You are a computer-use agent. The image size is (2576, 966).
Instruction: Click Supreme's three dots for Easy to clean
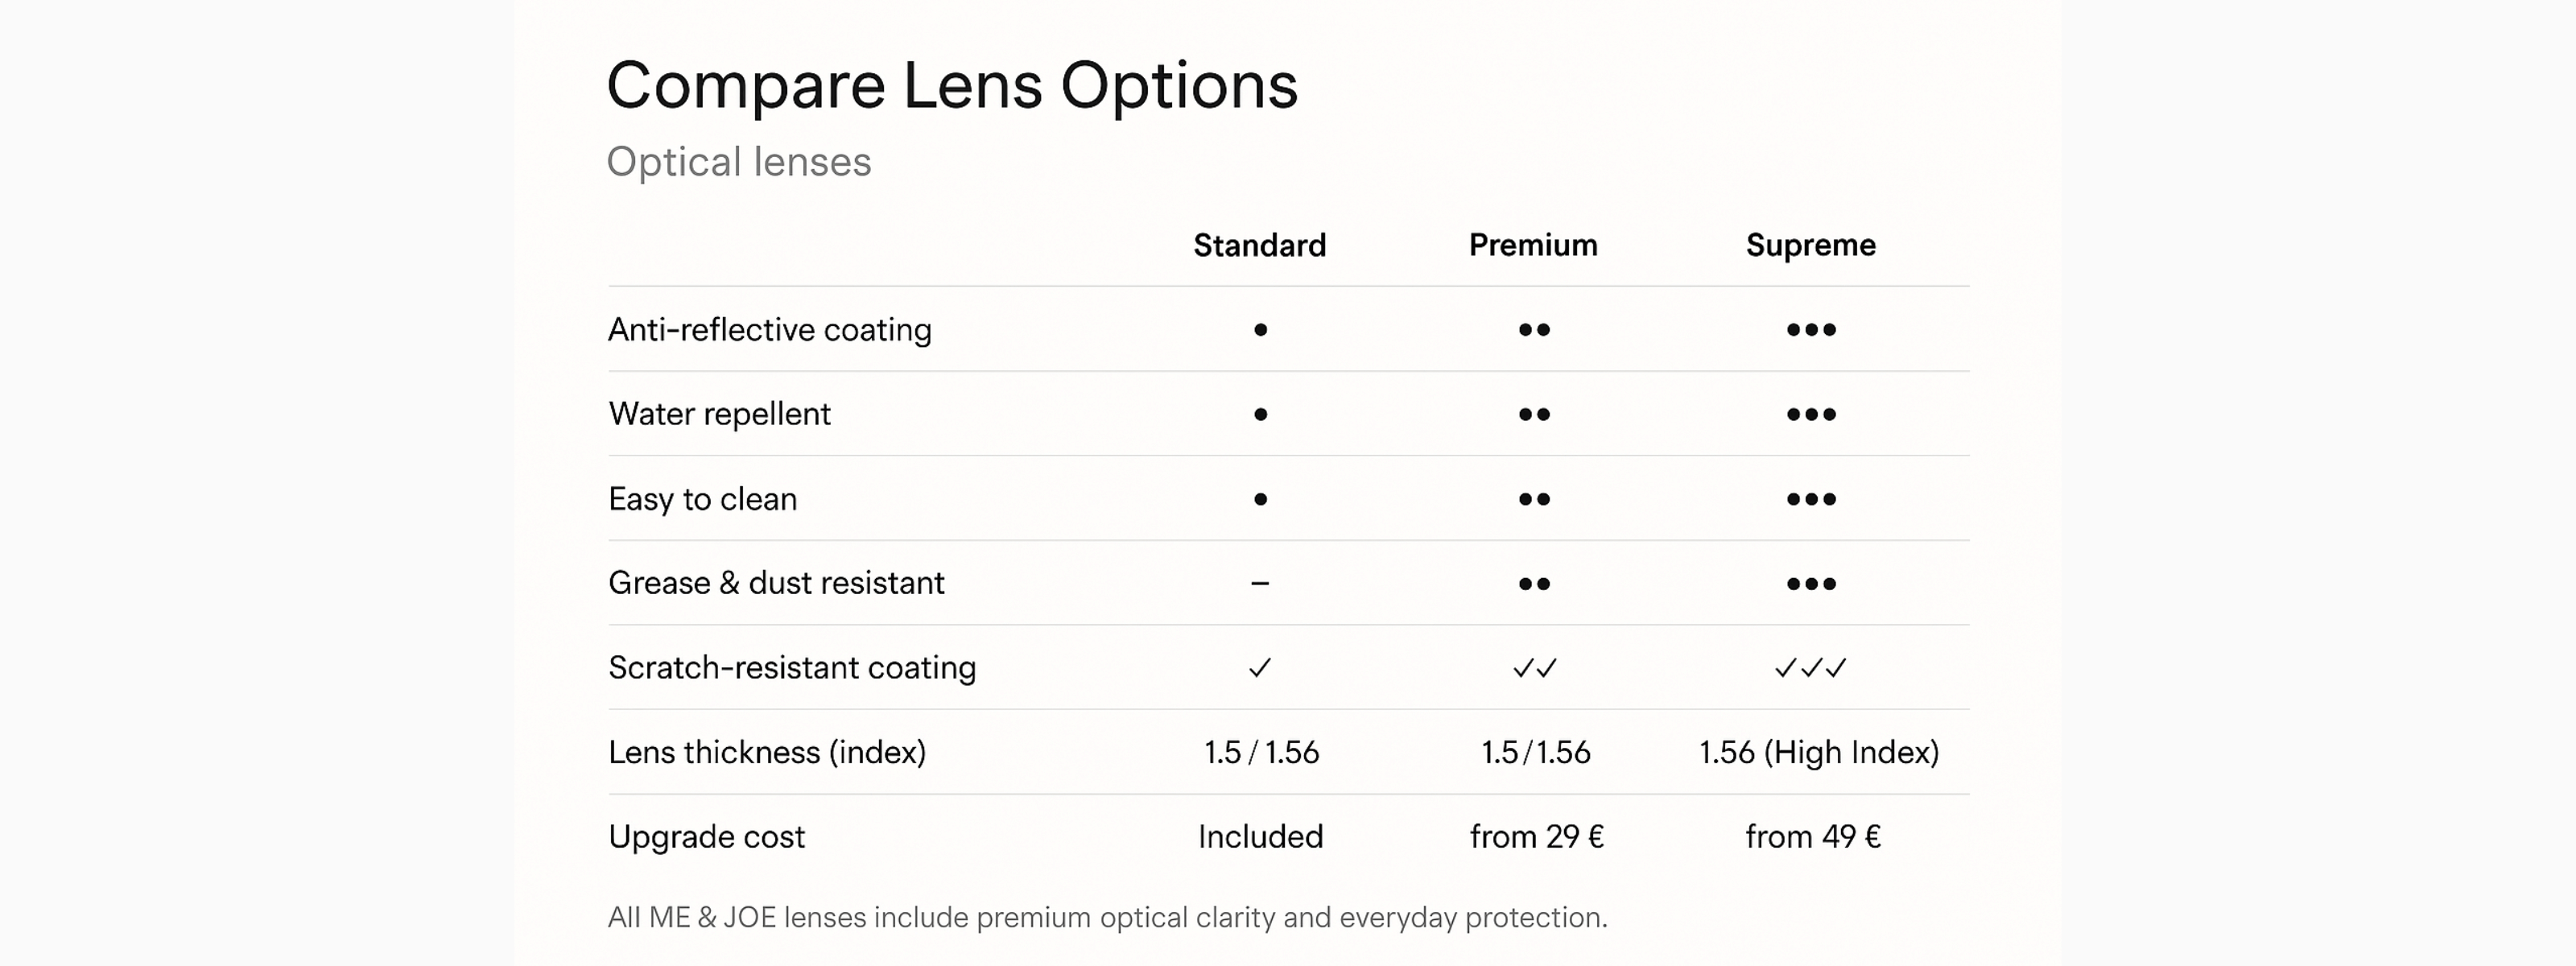pos(1811,499)
